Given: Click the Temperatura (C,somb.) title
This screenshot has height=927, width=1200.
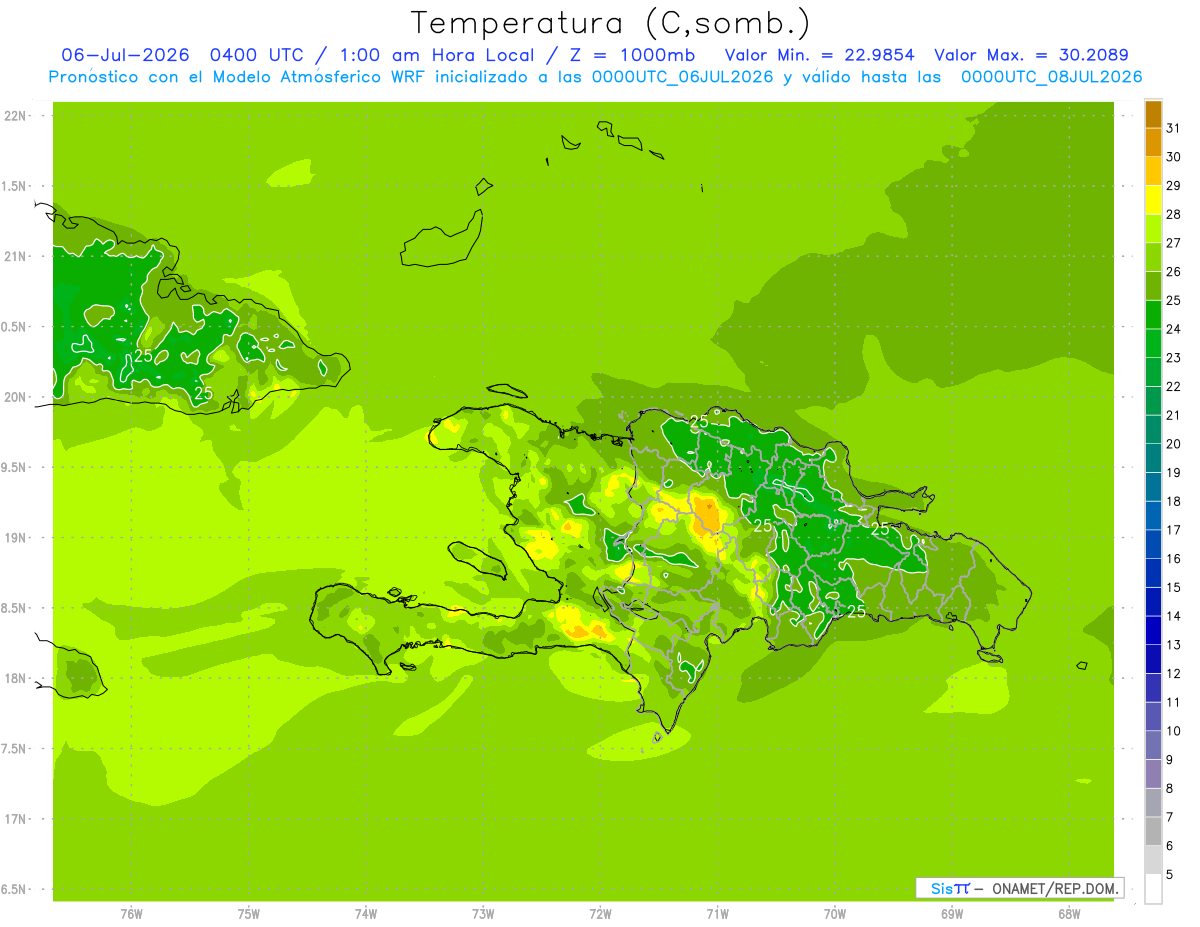Looking at the screenshot, I should (610, 22).
